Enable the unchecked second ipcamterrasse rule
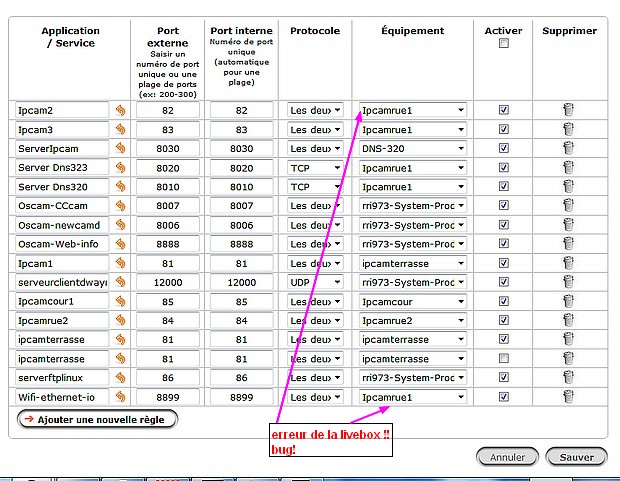This screenshot has width=620, height=481. tap(503, 358)
